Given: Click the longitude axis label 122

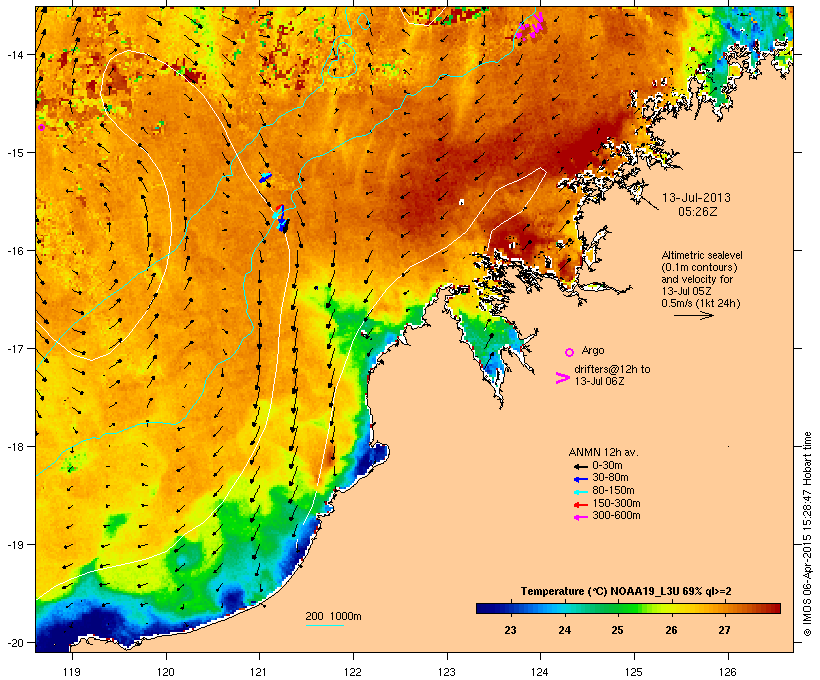Looking at the screenshot, I should click(353, 672).
